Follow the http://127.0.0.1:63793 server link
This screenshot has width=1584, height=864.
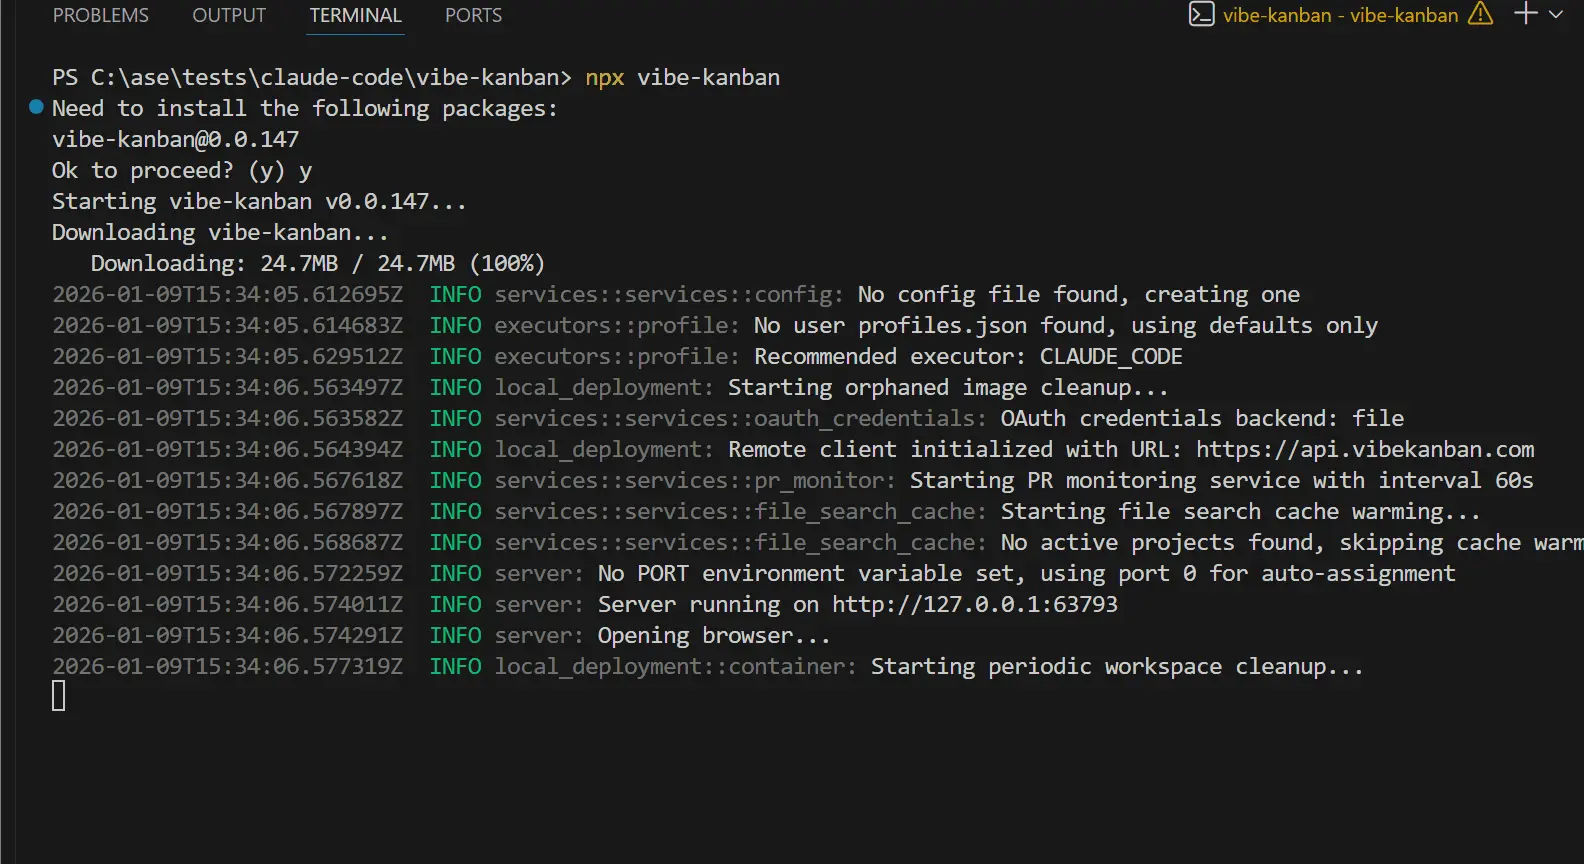point(974,605)
